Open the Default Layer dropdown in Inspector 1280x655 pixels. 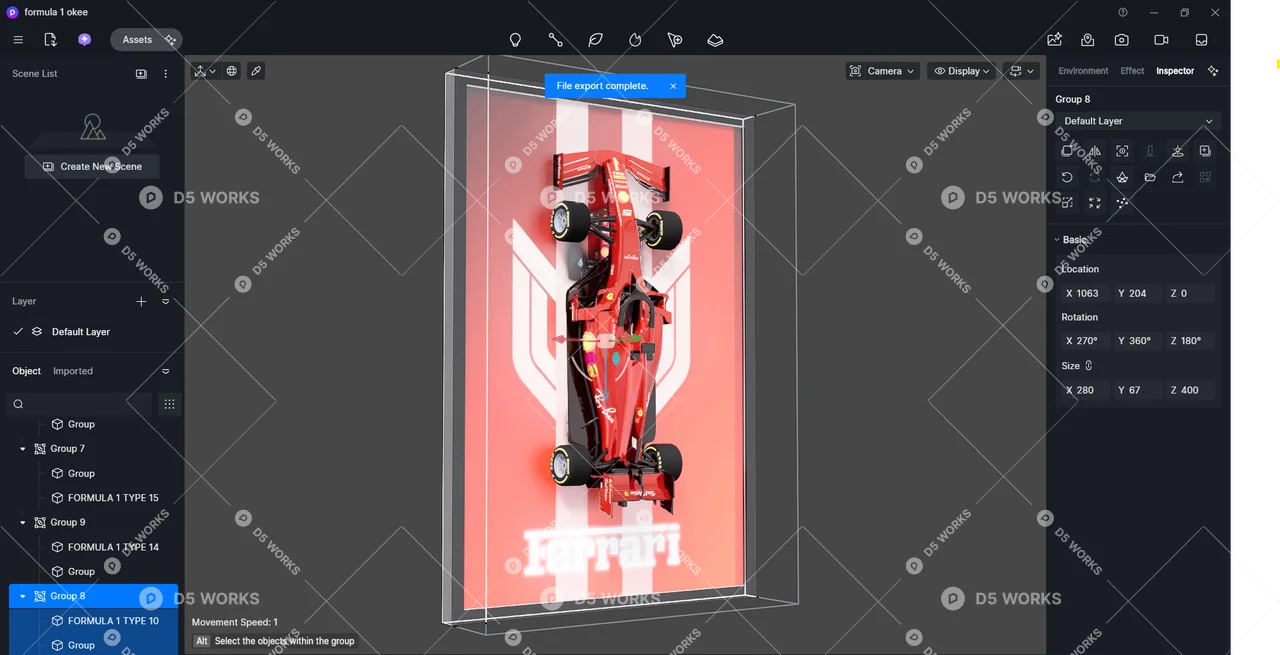pos(1138,121)
